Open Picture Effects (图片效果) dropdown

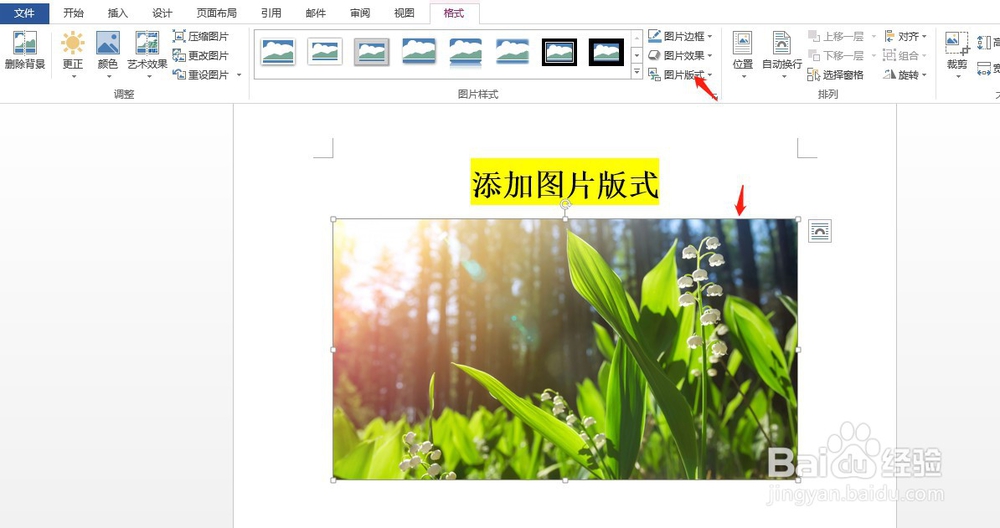680,55
